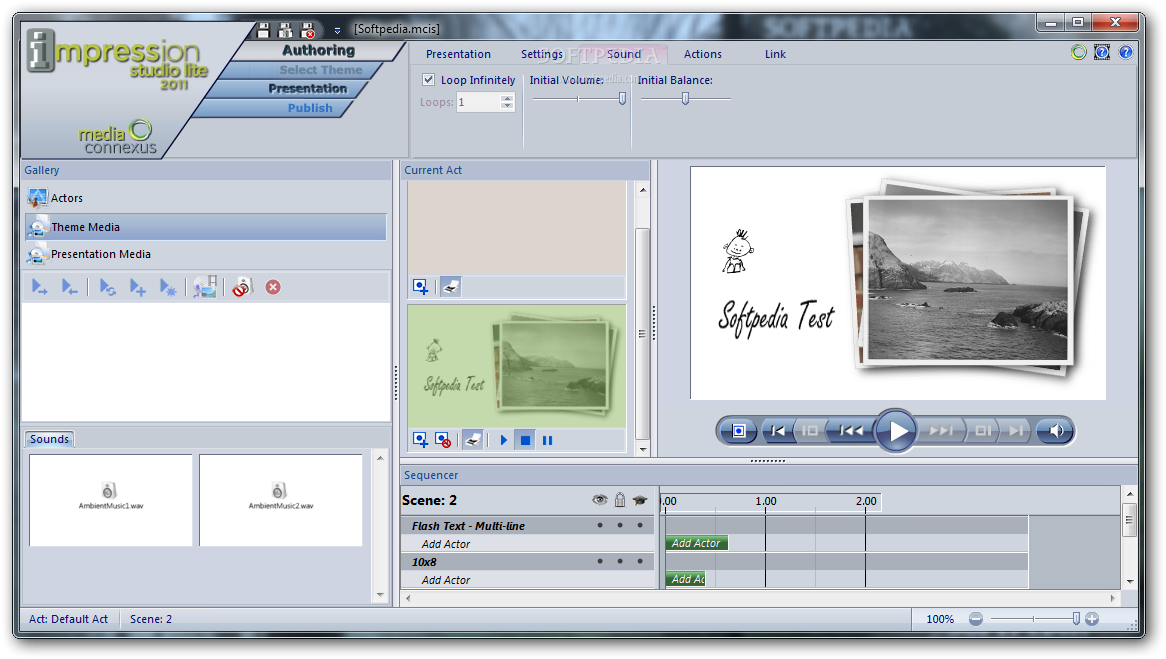This screenshot has height=659, width=1166.
Task: Click the Save As floppy icon
Action: (286, 30)
